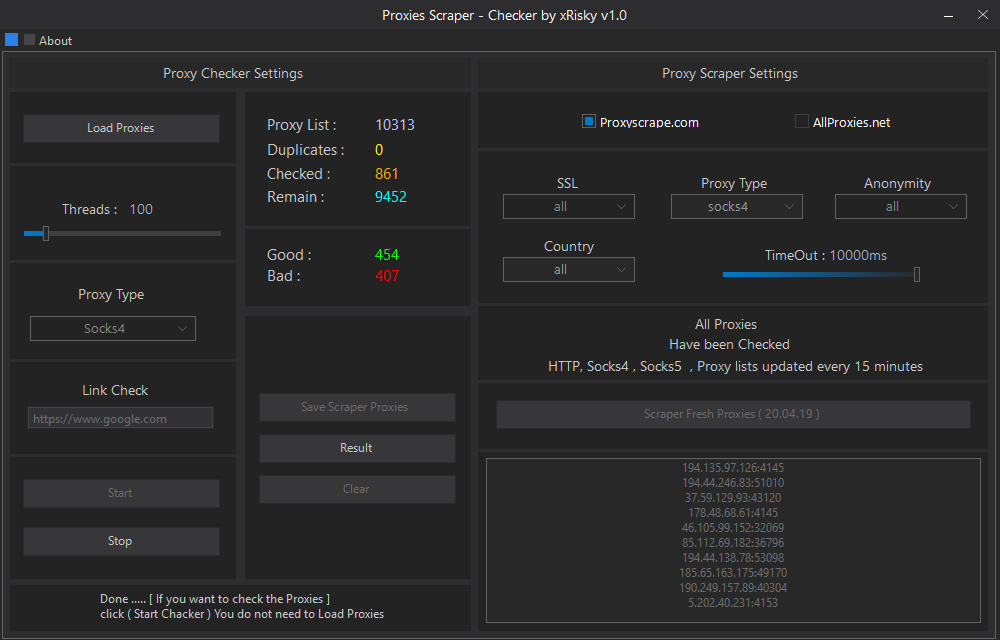
Task: Click the TimeOut slider handle
Action: tap(916, 274)
